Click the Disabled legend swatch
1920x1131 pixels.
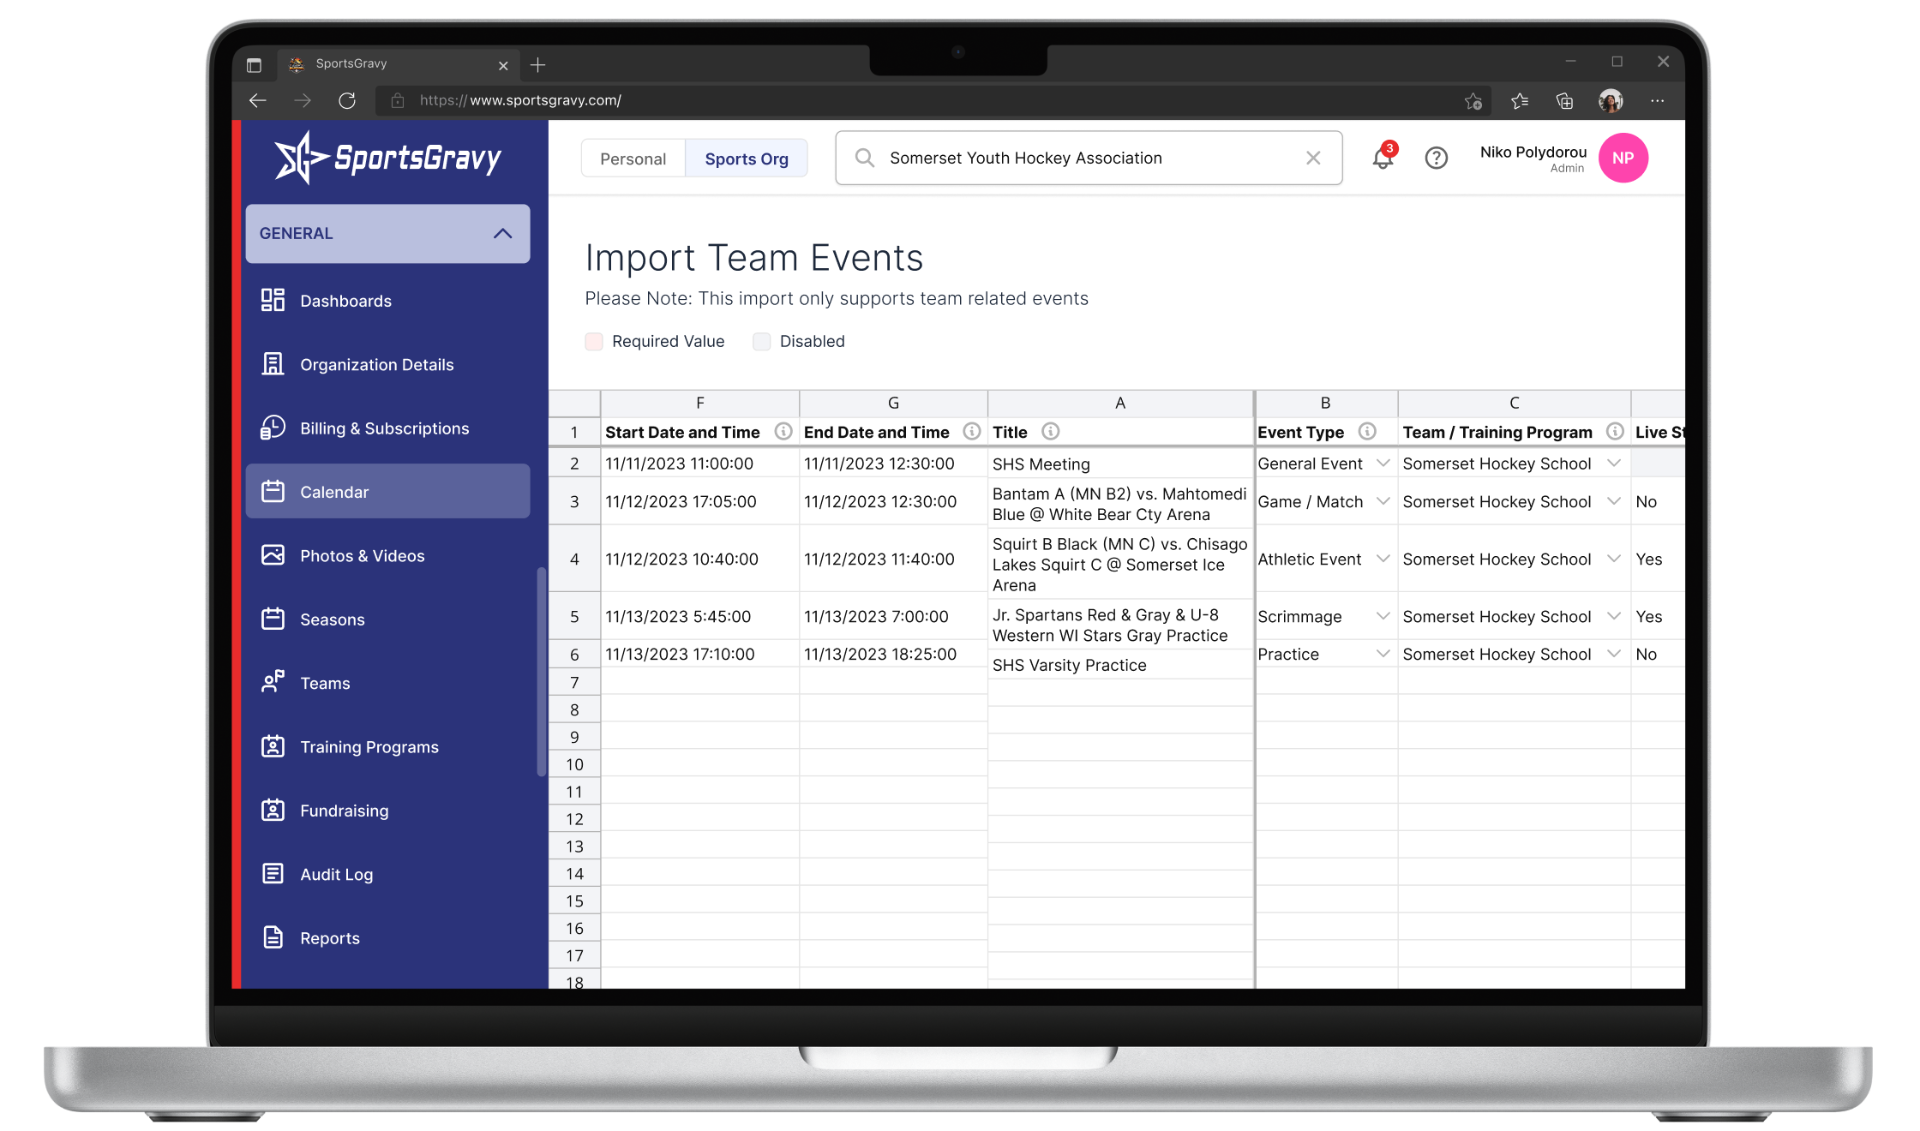pos(762,341)
